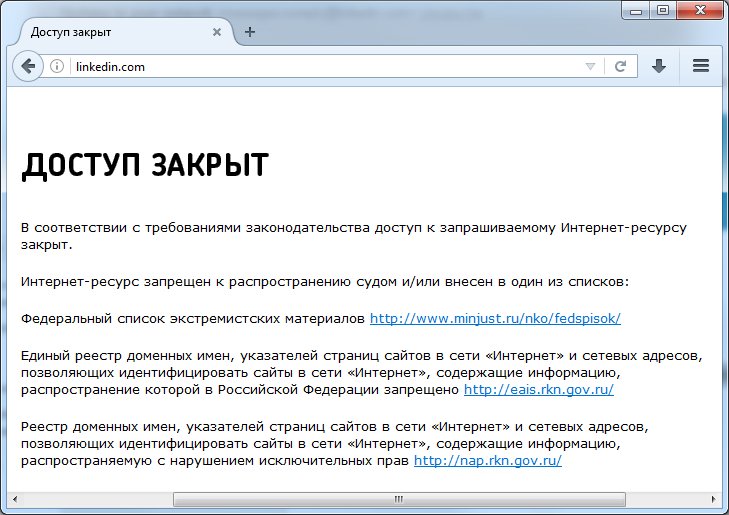The height and width of the screenshot is (515, 729).
Task: Open the minjust.ru fedspisok link
Action: tap(495, 318)
